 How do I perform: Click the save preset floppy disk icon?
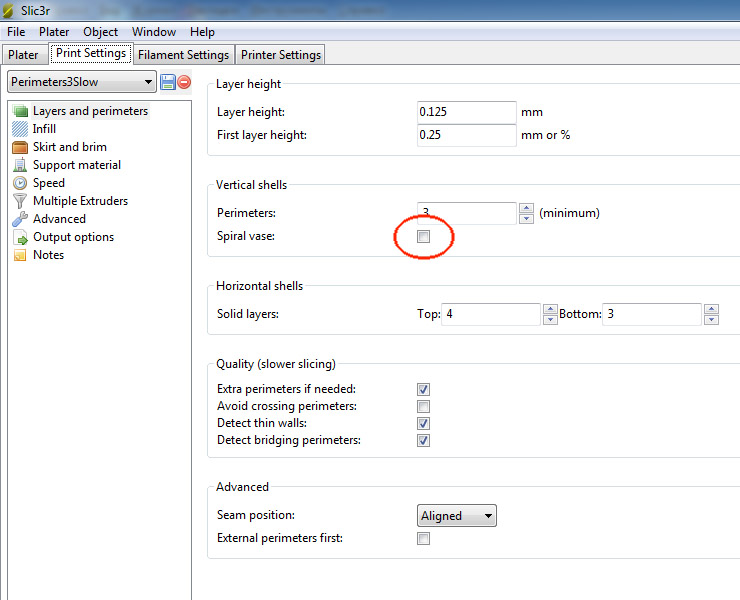point(168,82)
